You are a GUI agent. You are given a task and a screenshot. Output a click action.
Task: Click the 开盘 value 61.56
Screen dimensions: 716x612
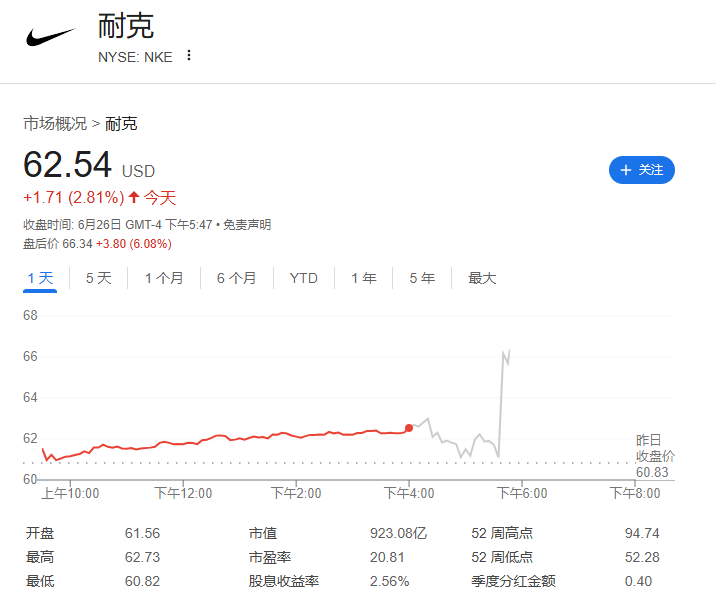coord(142,533)
